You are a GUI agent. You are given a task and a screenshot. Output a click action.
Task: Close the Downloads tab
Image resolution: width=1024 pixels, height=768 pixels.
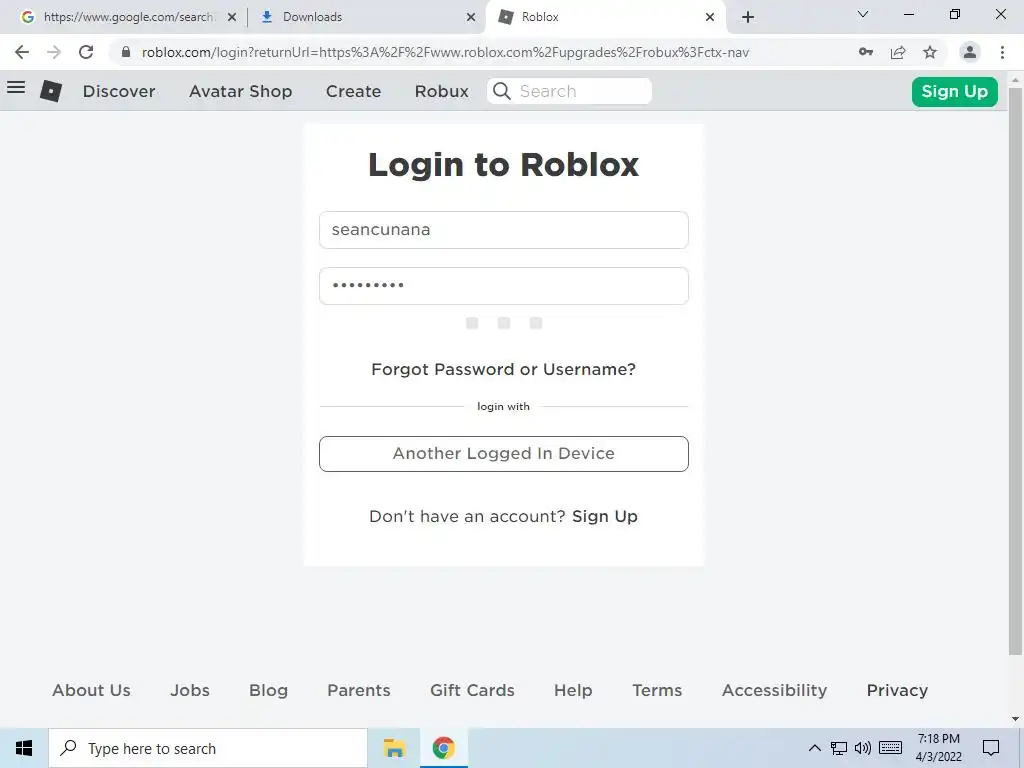coord(471,17)
